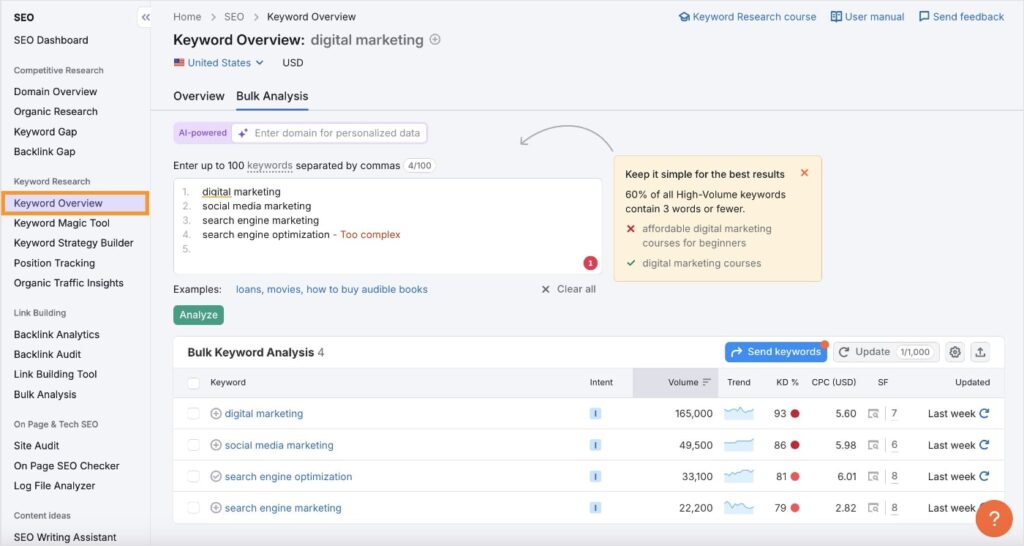This screenshot has height=546, width=1024.
Task: Open Position Tracking in sidebar
Action: 54,263
